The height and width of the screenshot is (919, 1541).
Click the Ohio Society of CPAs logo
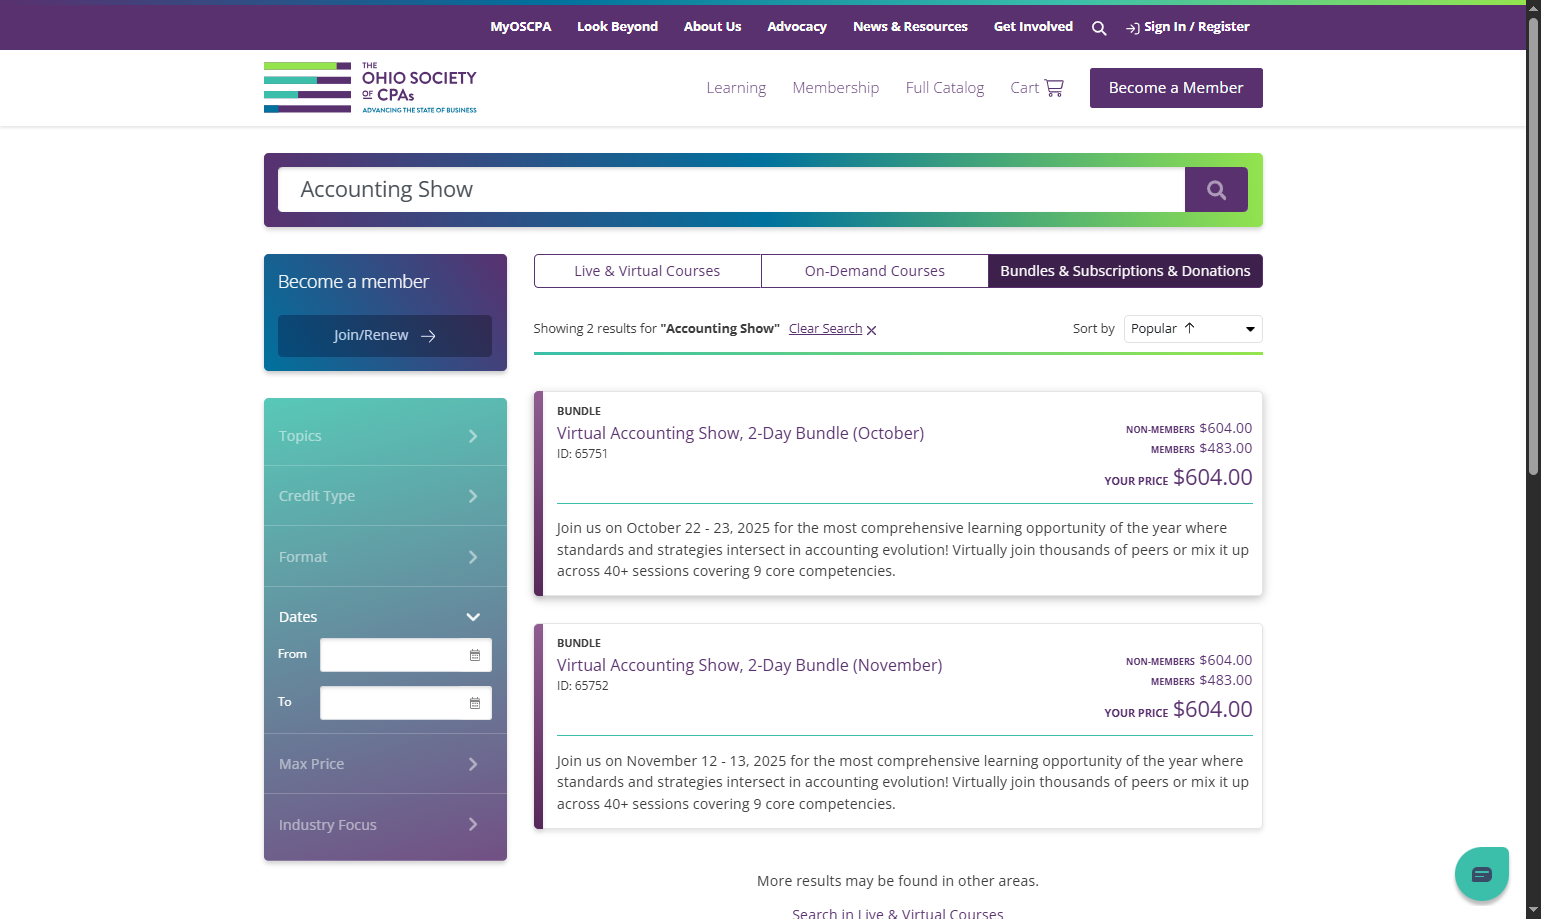[x=370, y=88]
